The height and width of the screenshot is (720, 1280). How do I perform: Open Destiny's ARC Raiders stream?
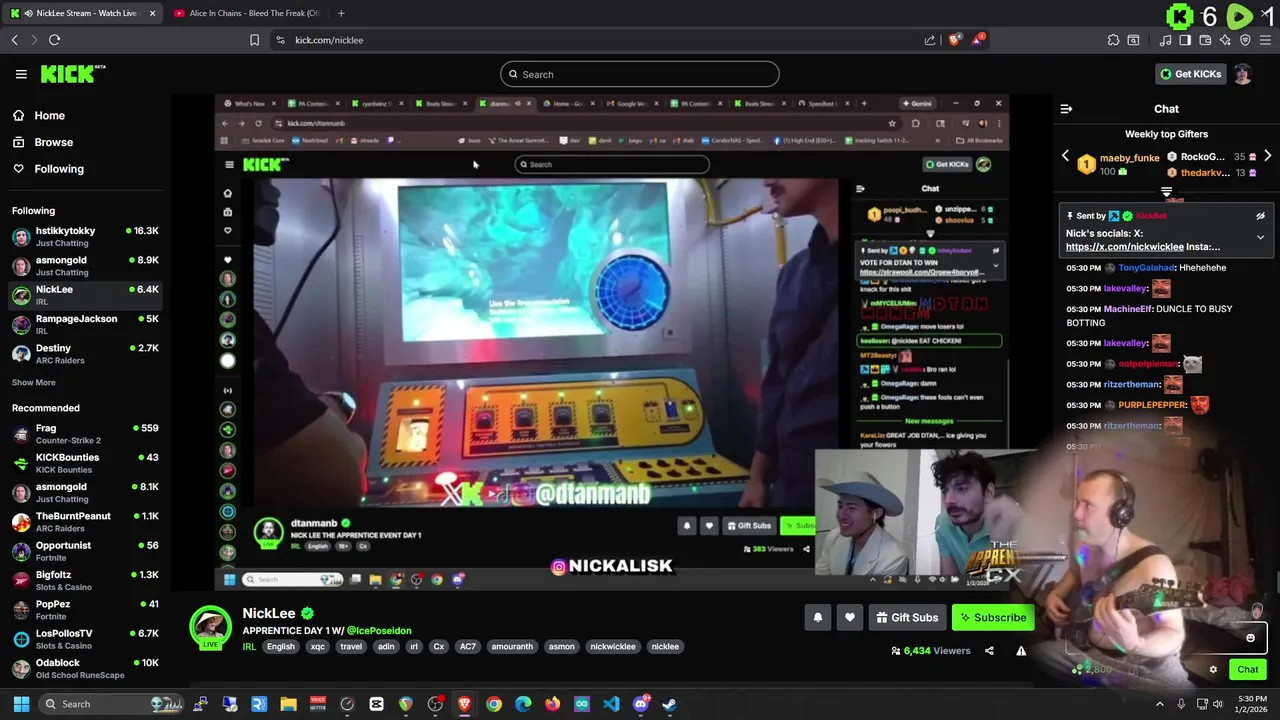click(85, 354)
